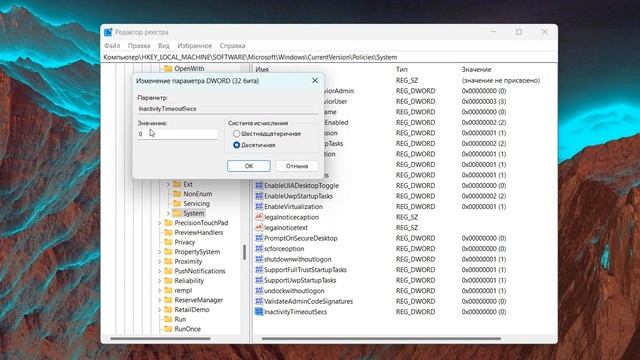Select the PrecisionTouchPad folder icon
This screenshot has width=640, height=360.
(168, 223)
